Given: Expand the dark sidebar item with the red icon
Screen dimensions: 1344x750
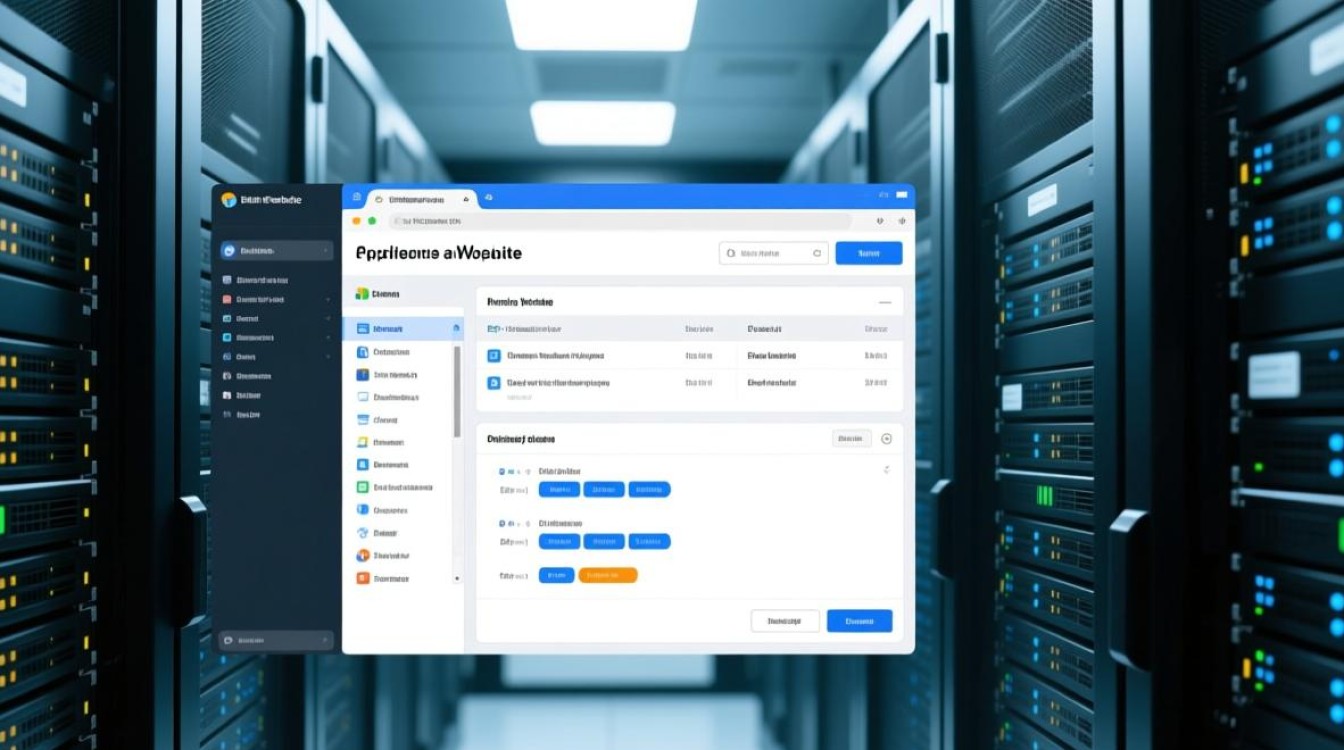Looking at the screenshot, I should pos(328,299).
